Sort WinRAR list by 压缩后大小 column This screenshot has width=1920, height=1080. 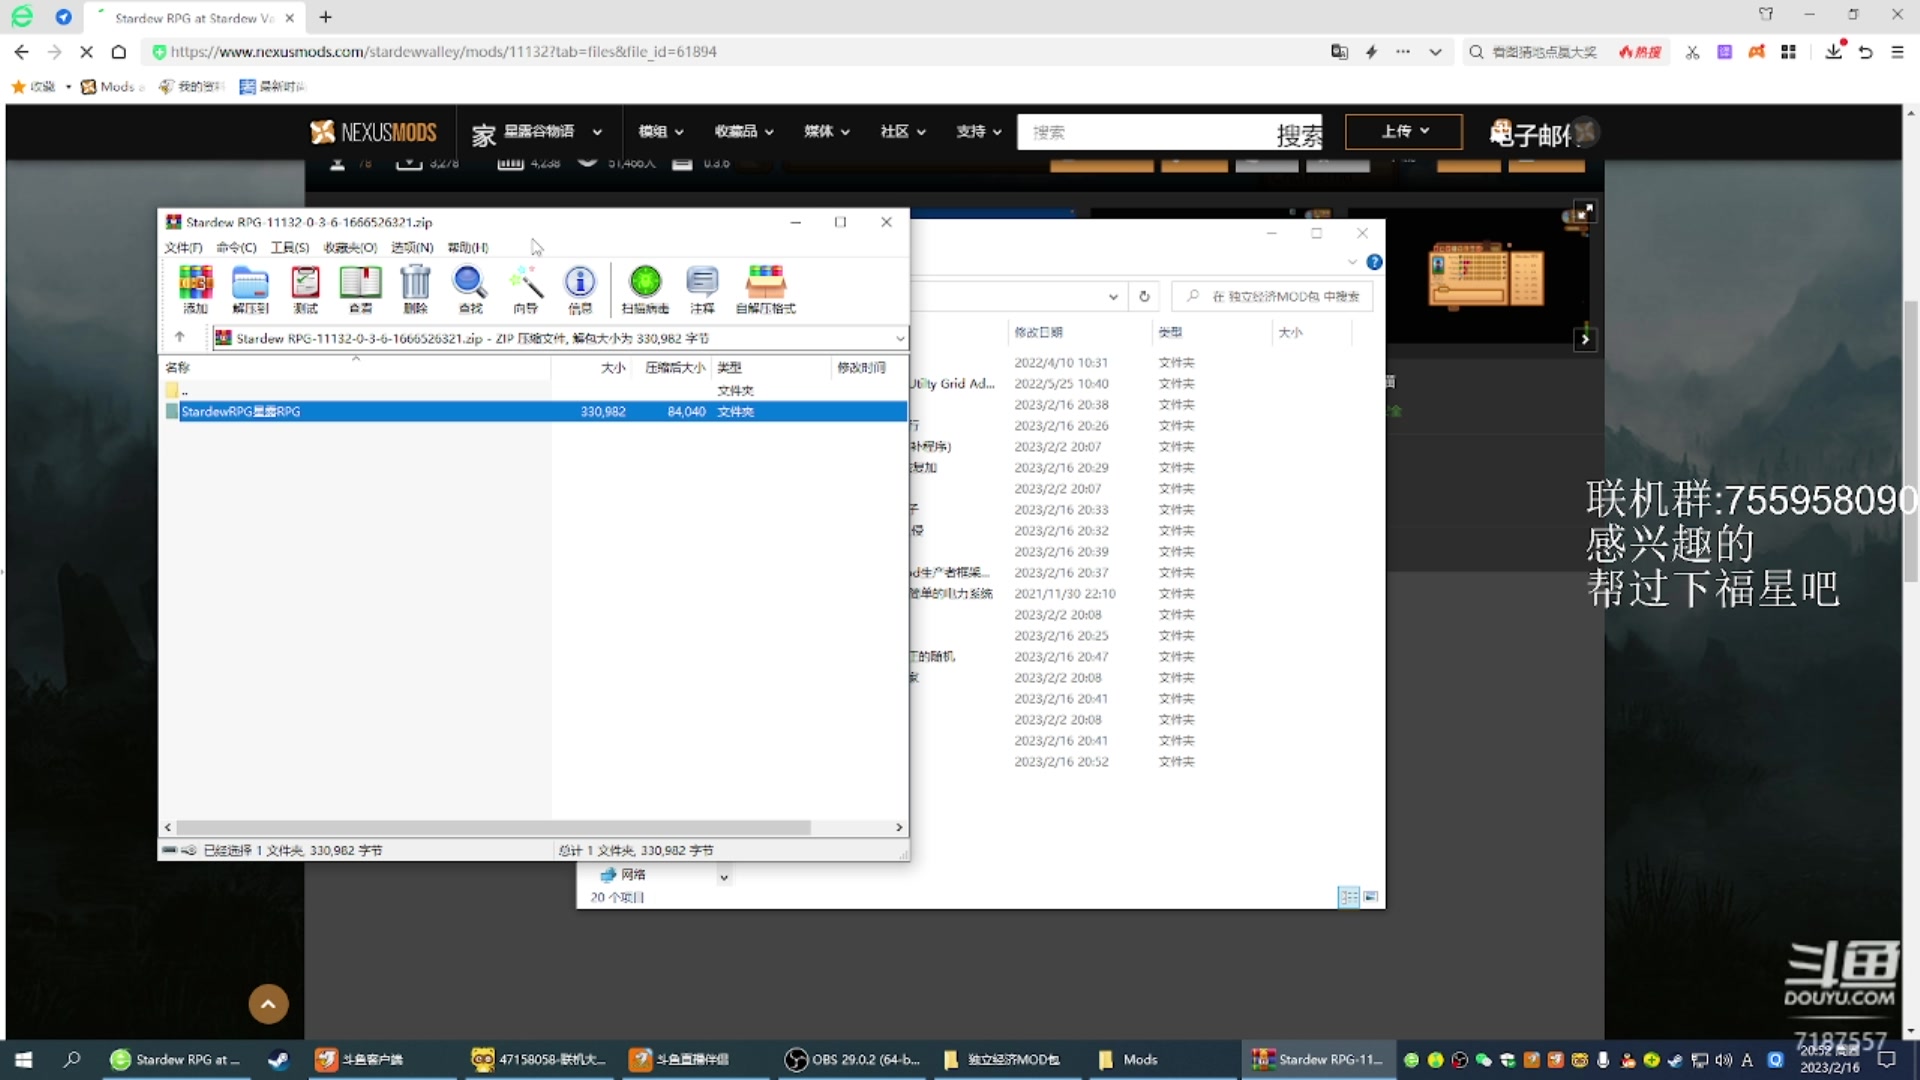tap(675, 367)
